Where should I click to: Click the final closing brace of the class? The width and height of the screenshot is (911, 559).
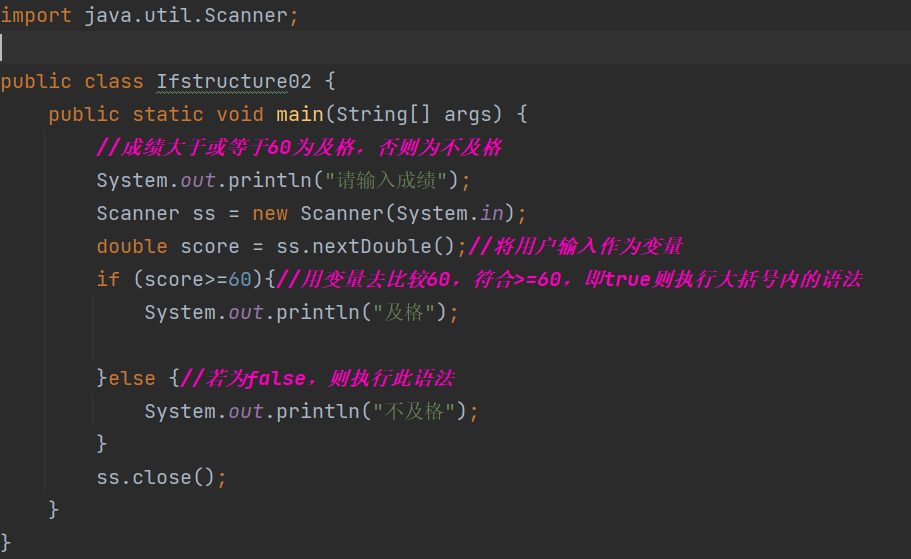click(6, 543)
